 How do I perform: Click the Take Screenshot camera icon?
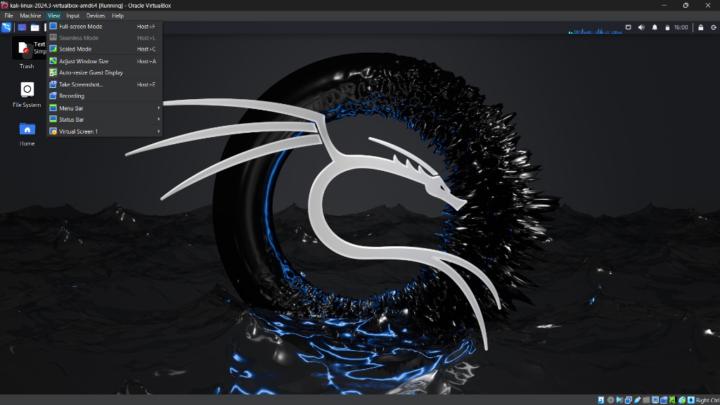click(x=53, y=84)
